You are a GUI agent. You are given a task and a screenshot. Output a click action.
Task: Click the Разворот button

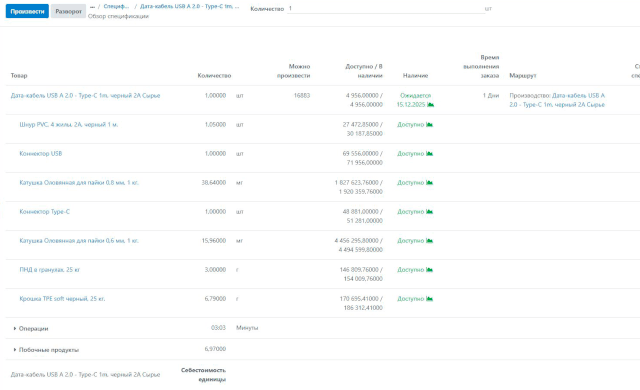(69, 11)
